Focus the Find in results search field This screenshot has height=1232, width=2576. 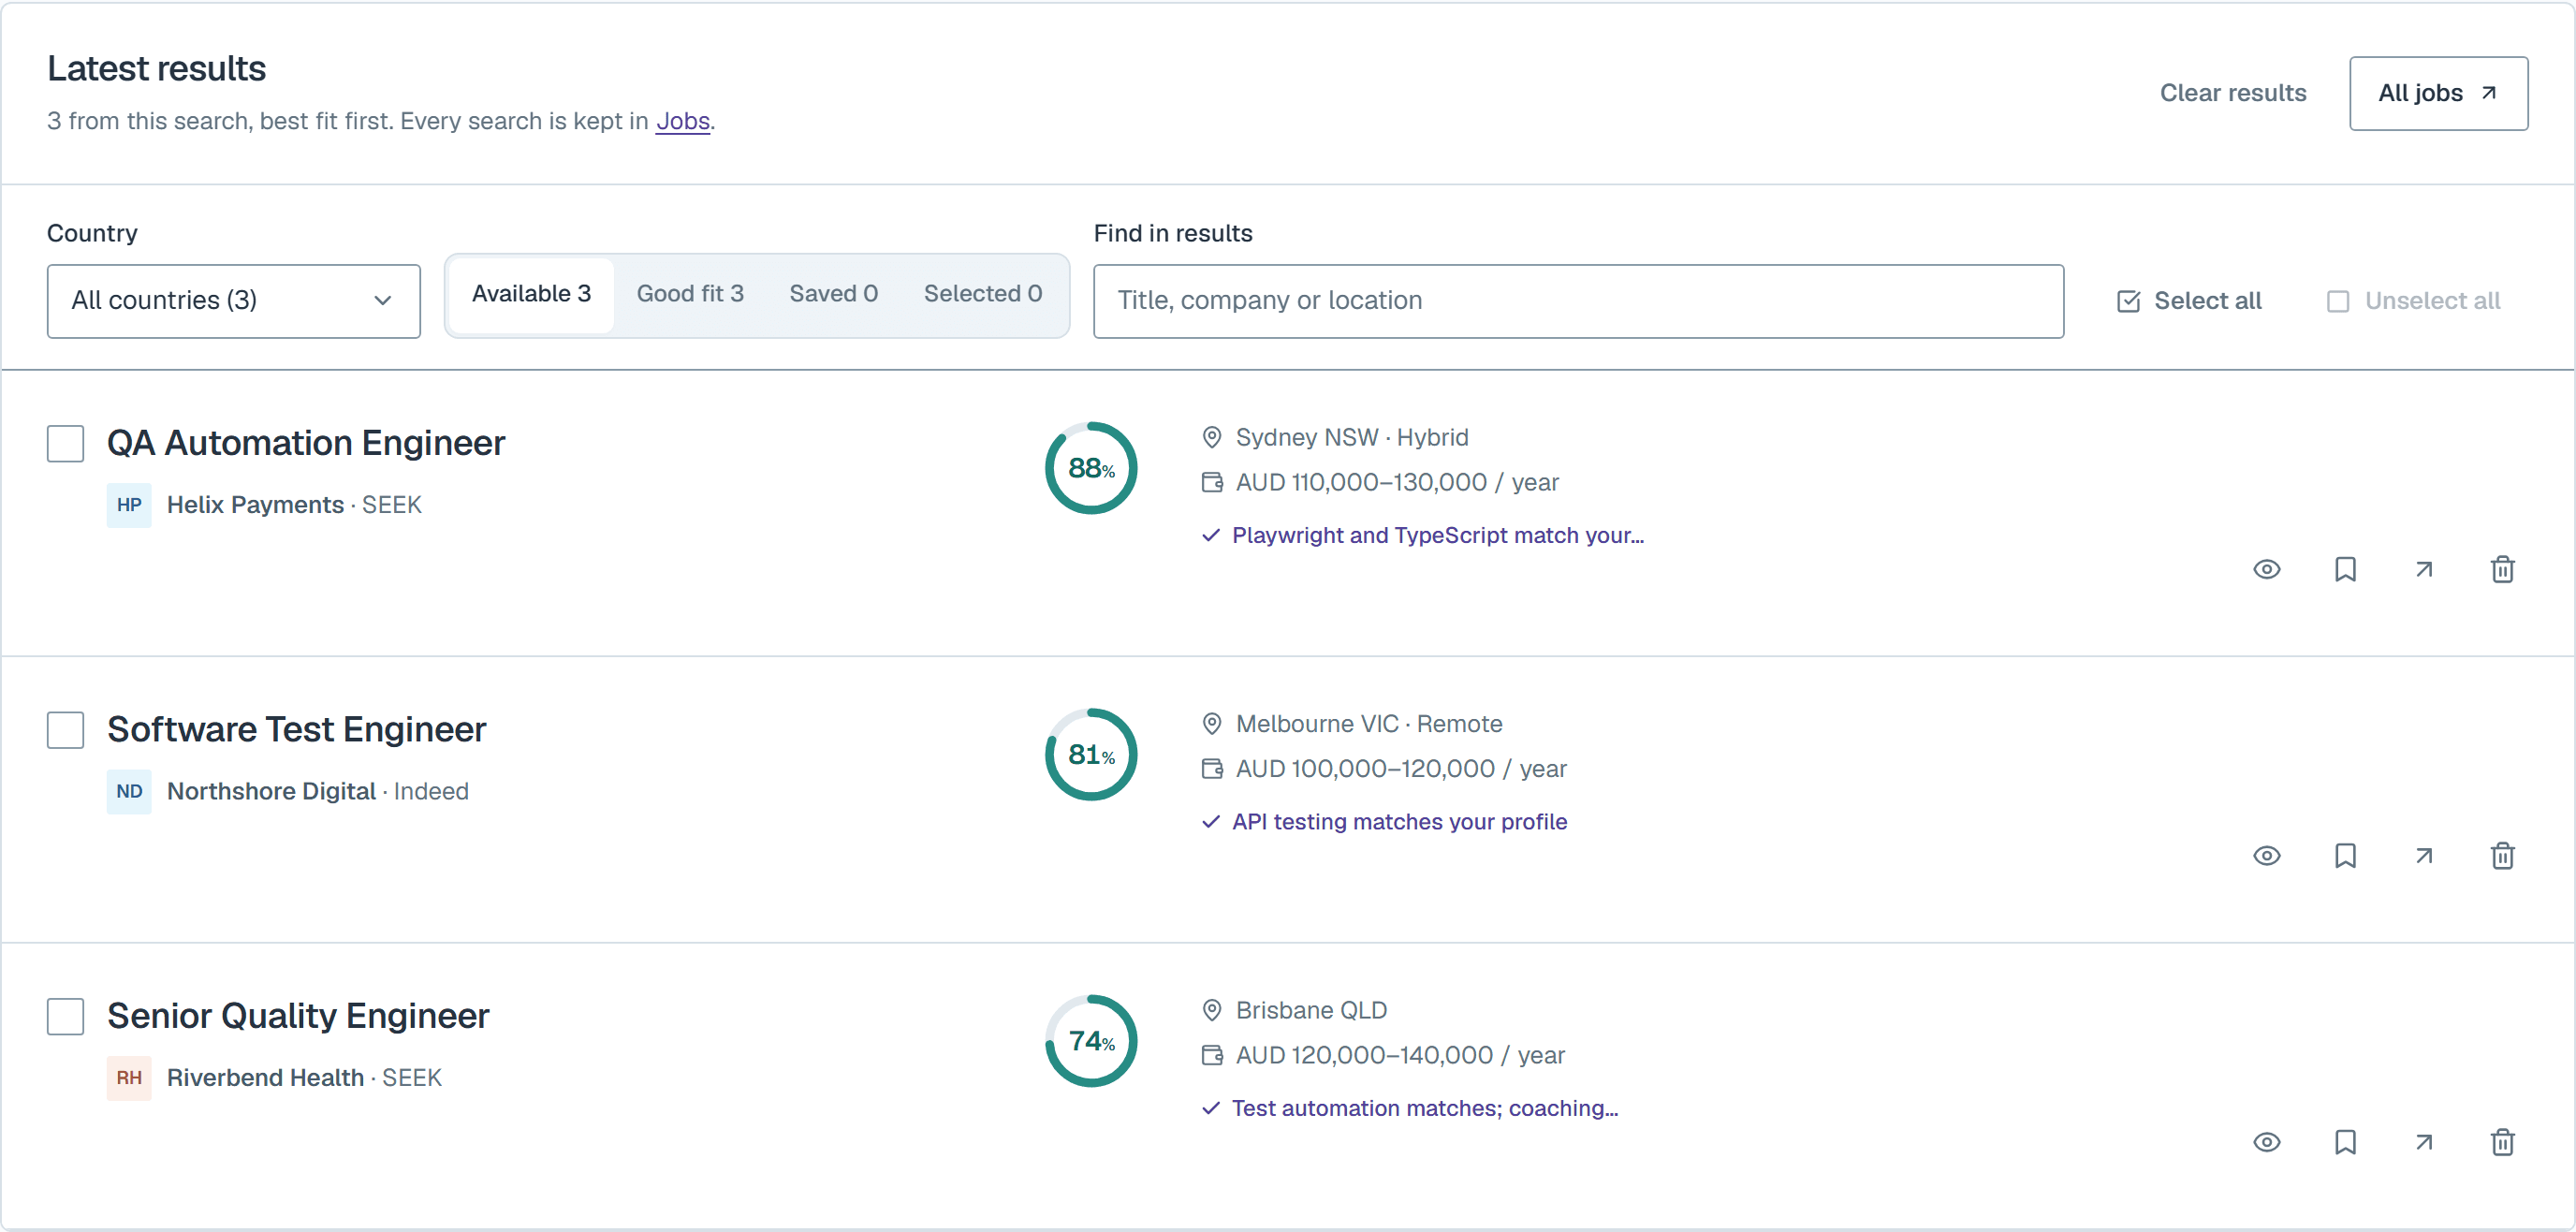[1578, 301]
